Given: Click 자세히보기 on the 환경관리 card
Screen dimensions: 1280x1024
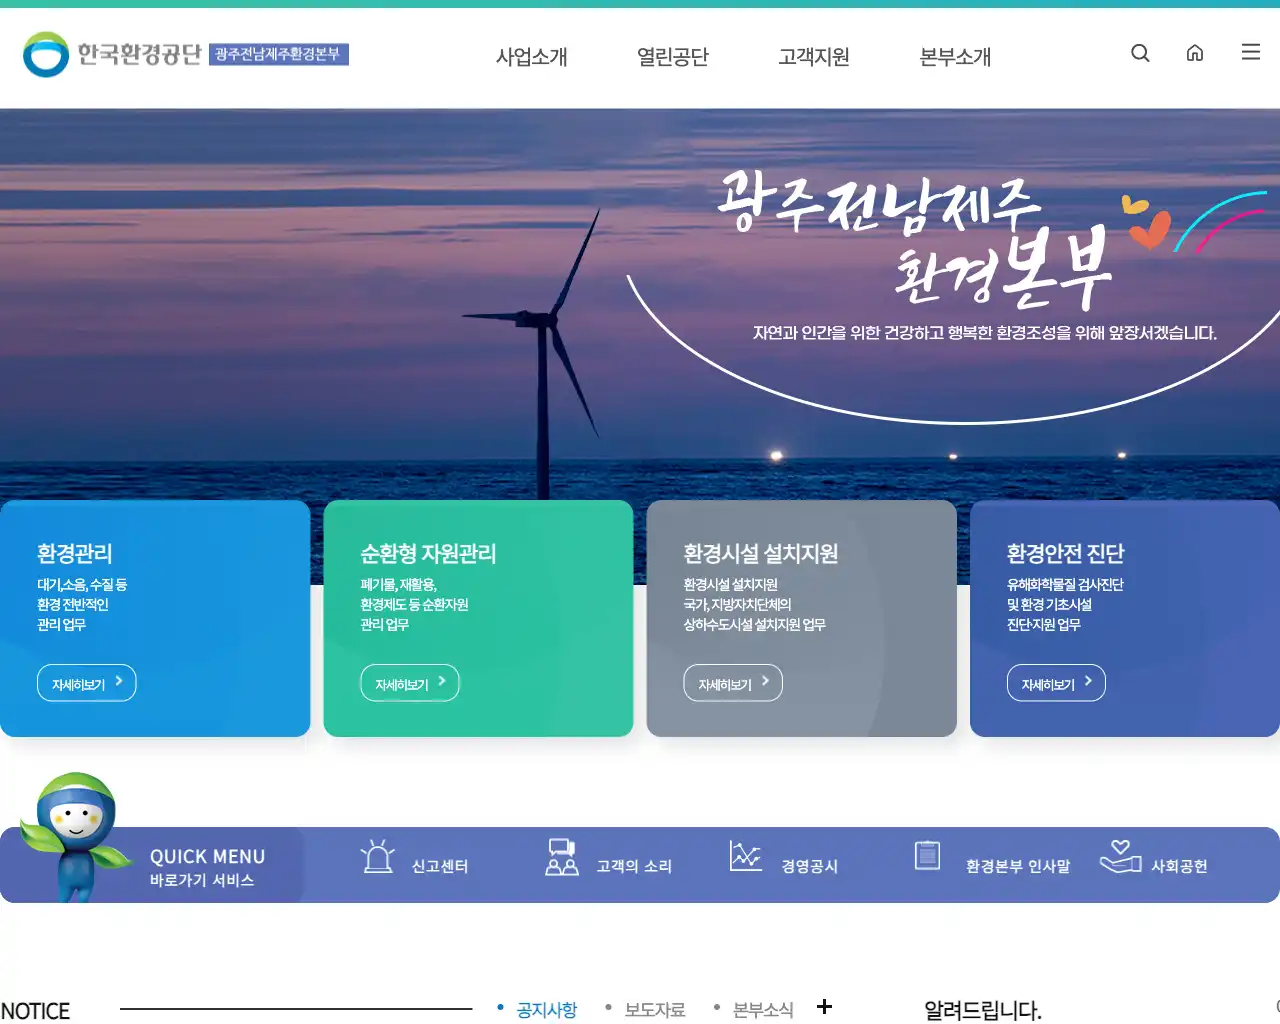Looking at the screenshot, I should coord(86,682).
